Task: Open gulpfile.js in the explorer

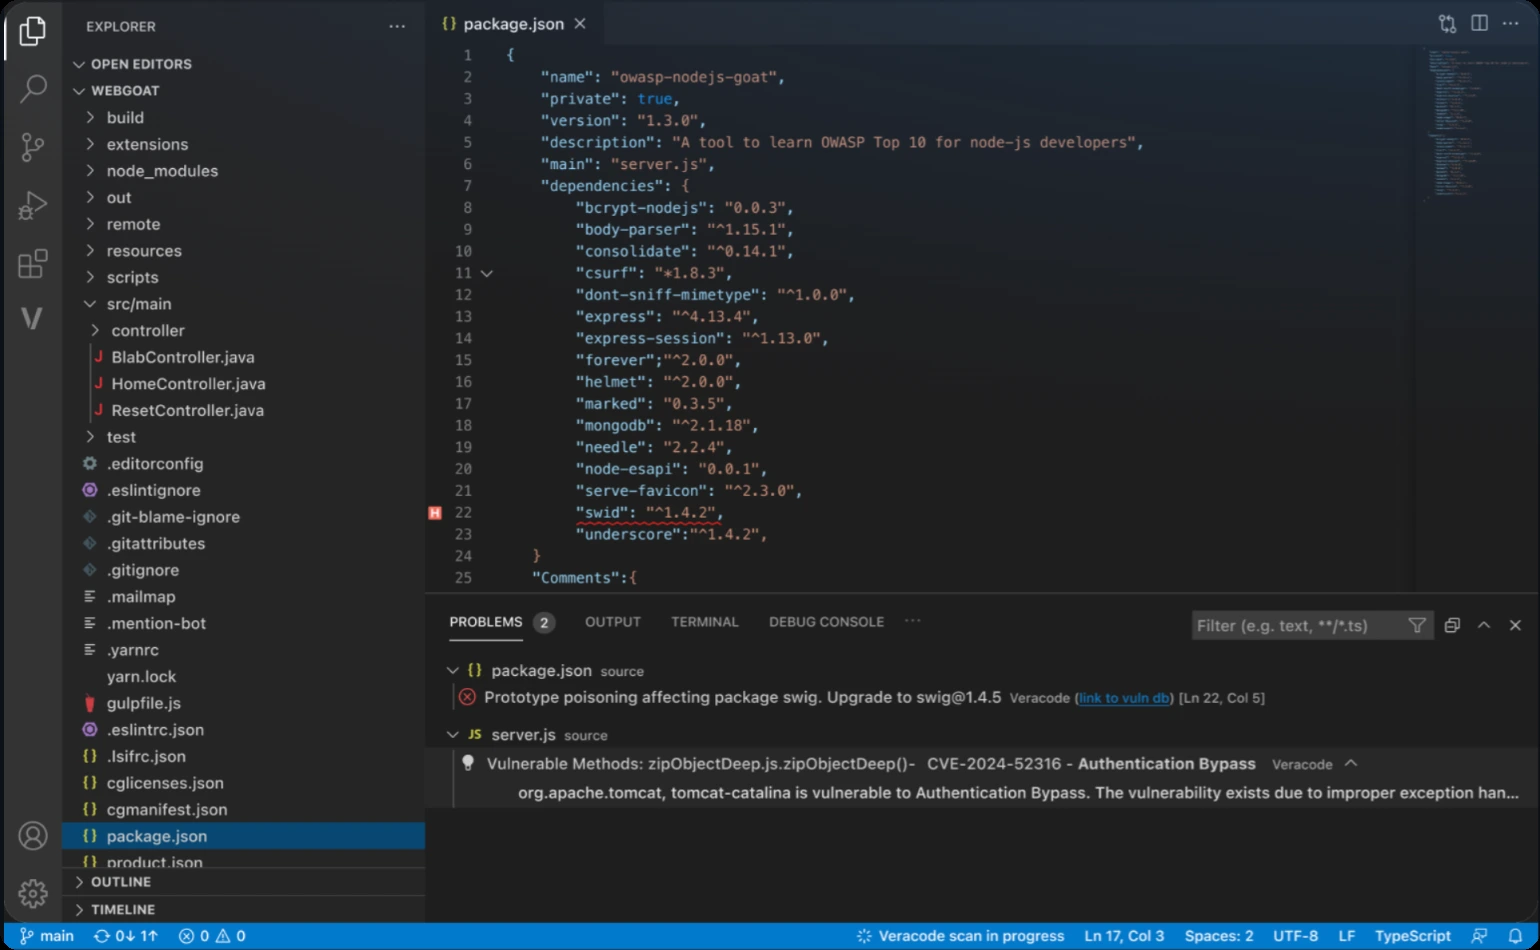Action: click(144, 703)
